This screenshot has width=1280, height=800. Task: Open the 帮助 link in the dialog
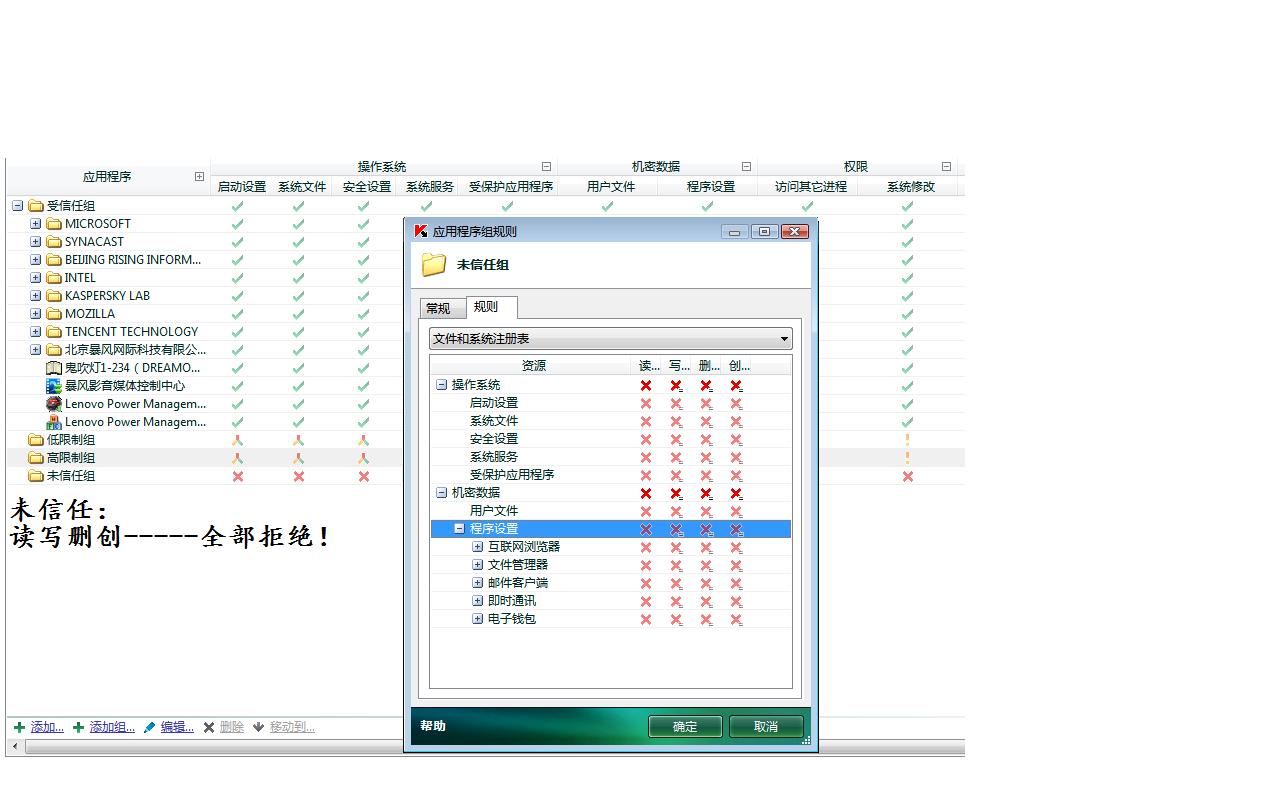tap(433, 726)
